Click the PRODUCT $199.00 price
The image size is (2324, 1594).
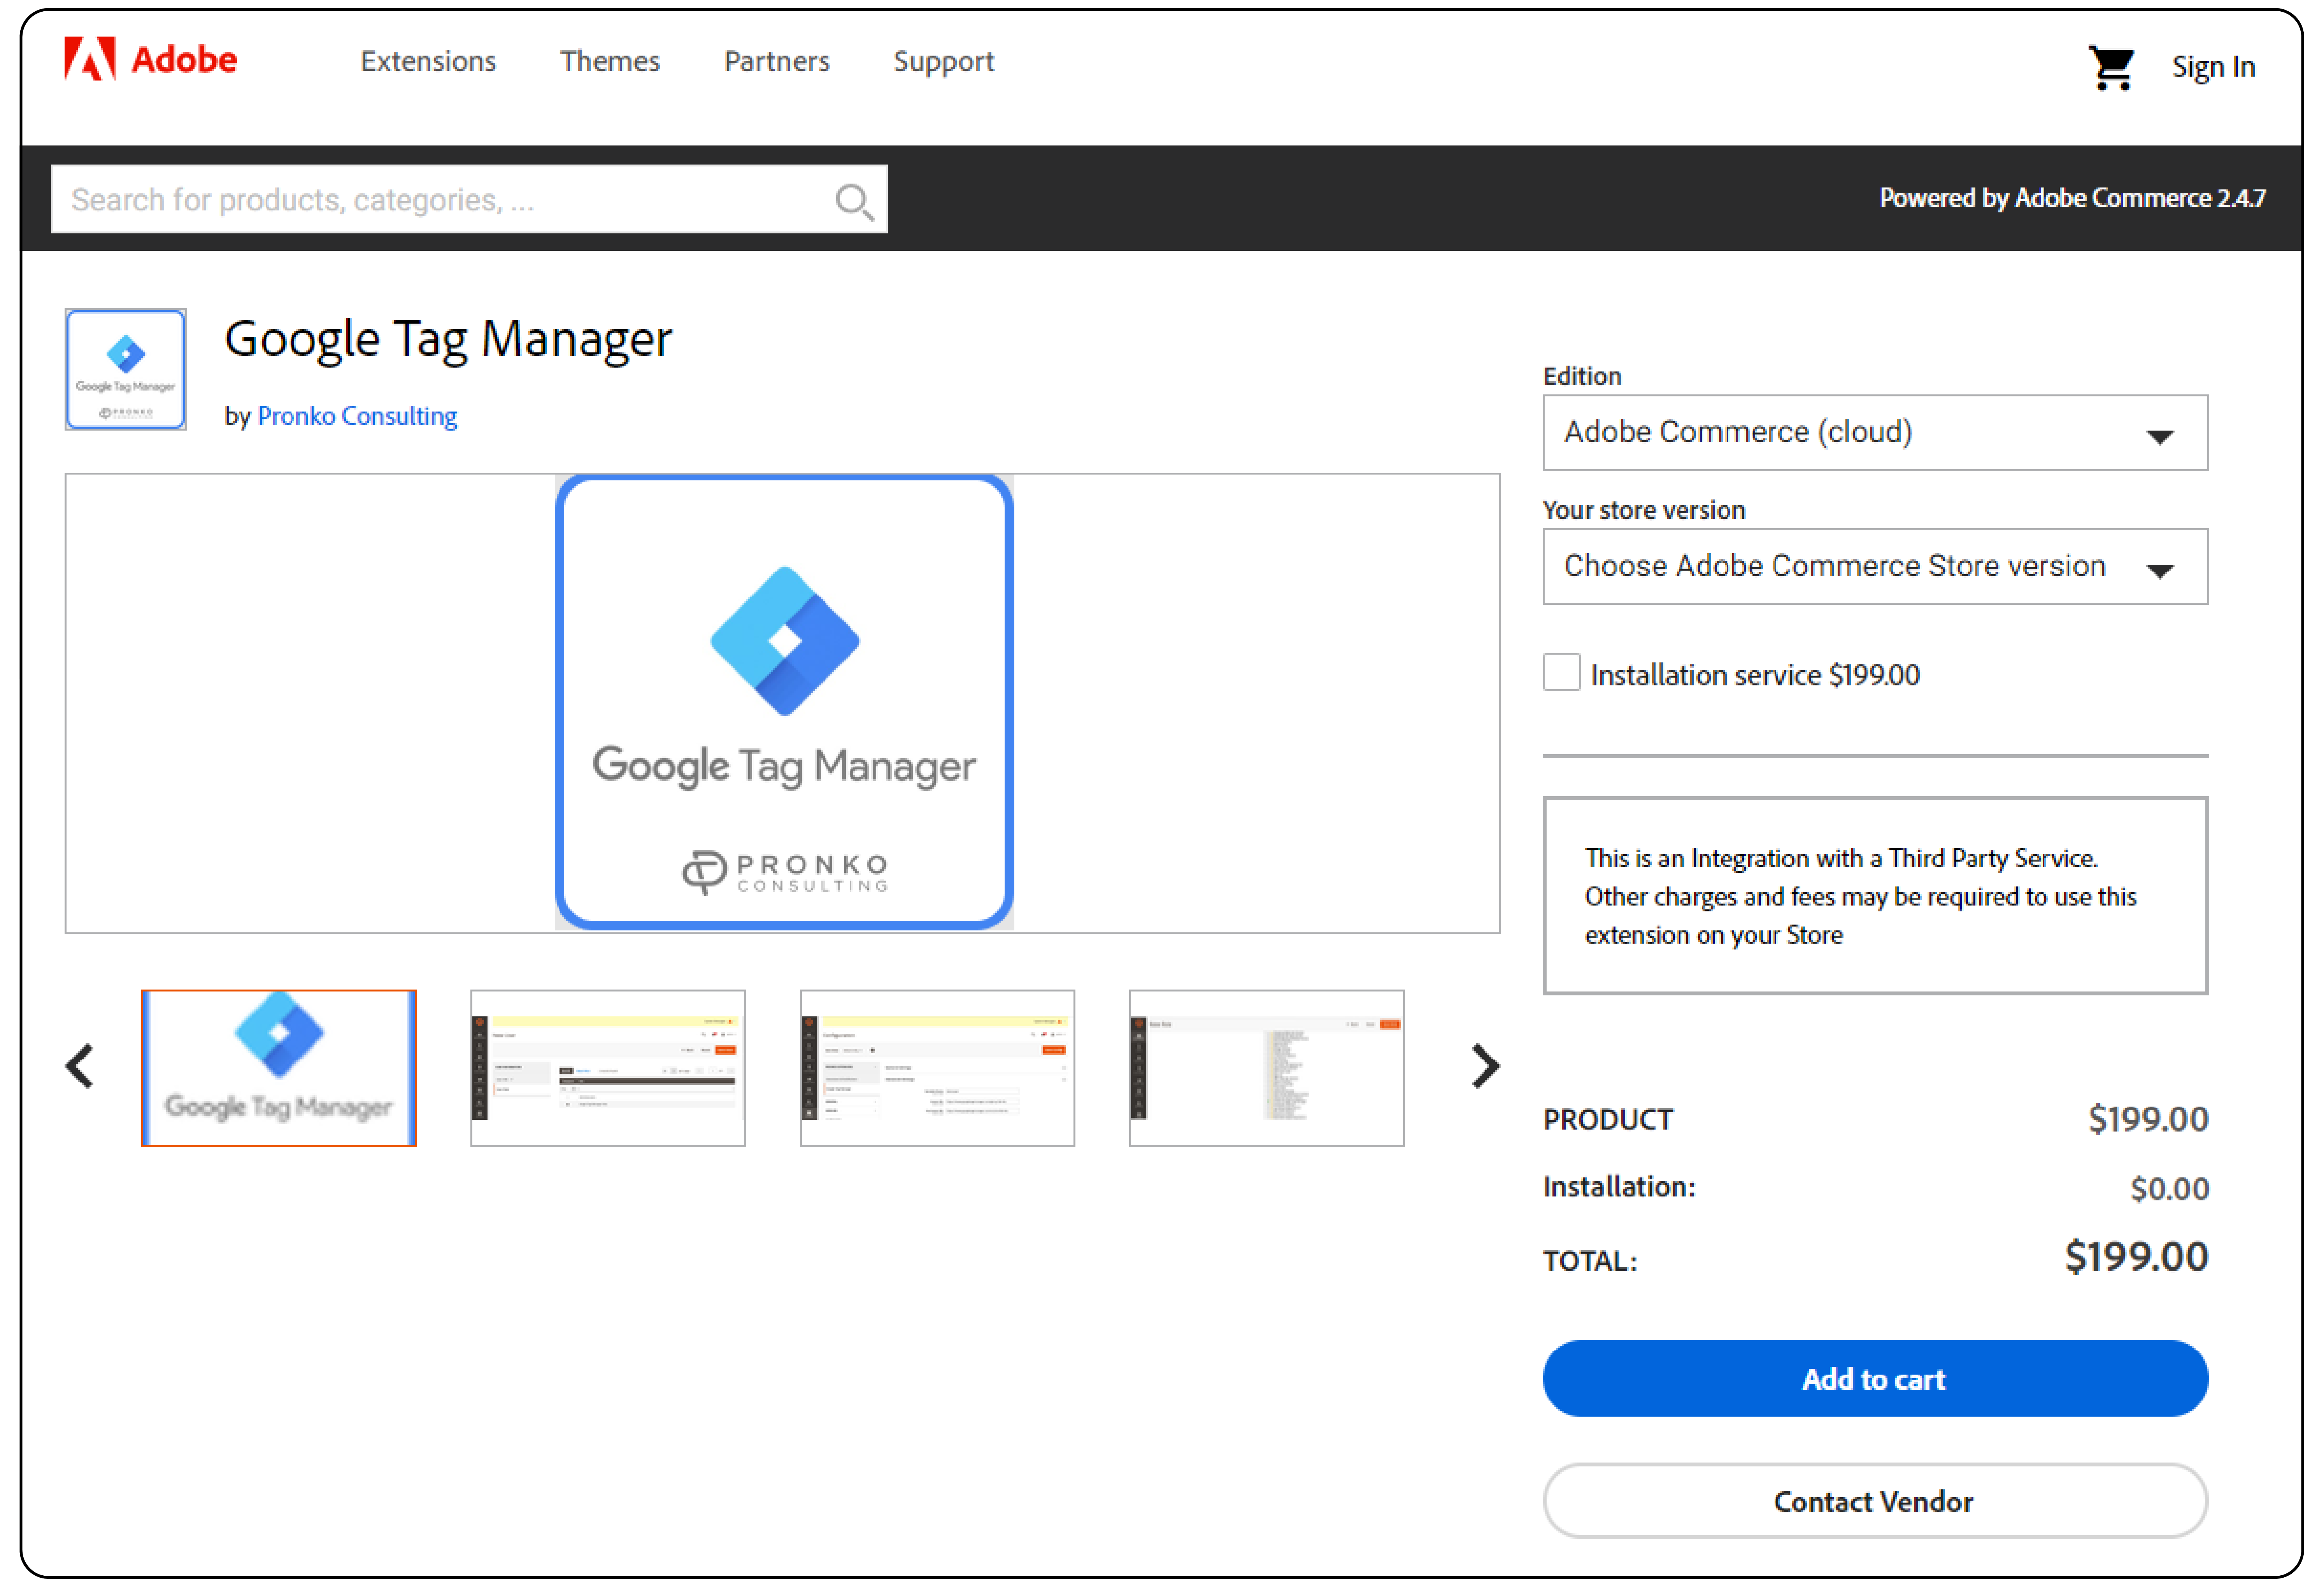(2148, 1119)
